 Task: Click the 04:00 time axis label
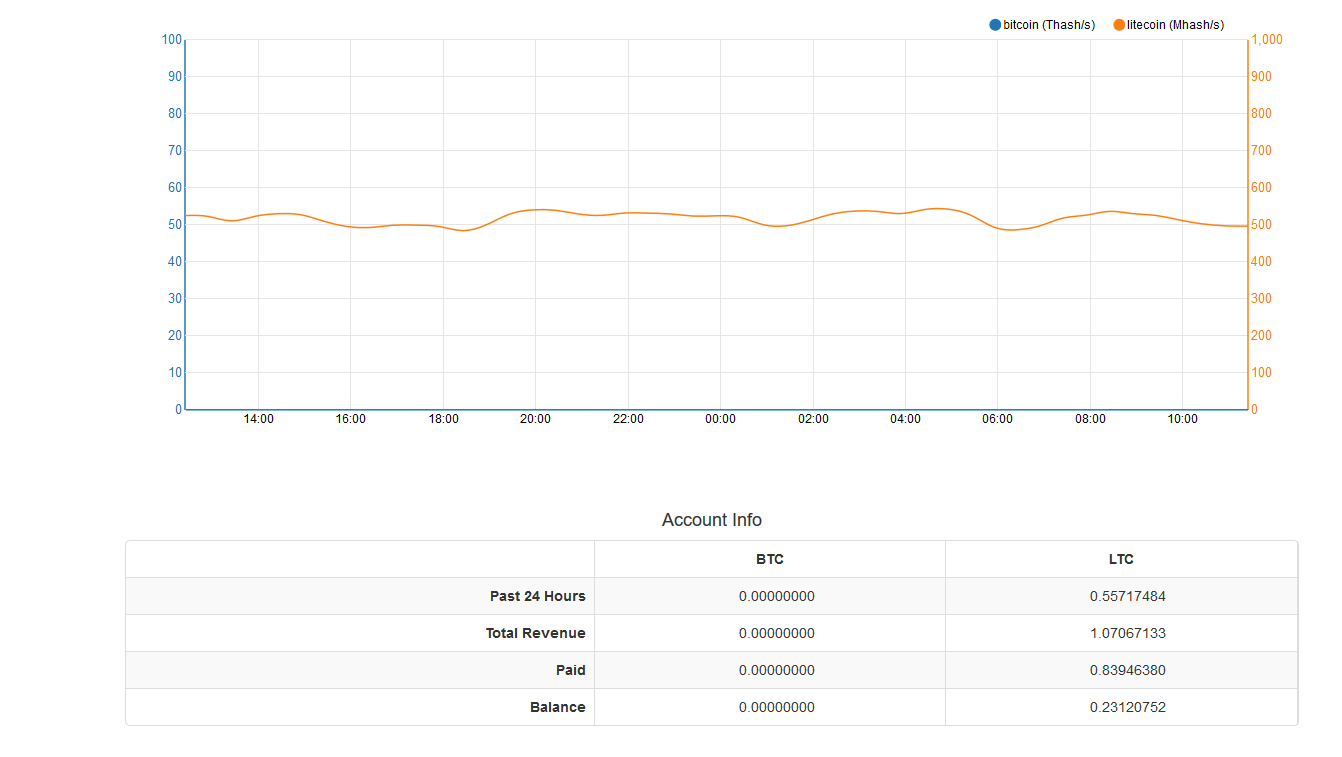point(905,419)
